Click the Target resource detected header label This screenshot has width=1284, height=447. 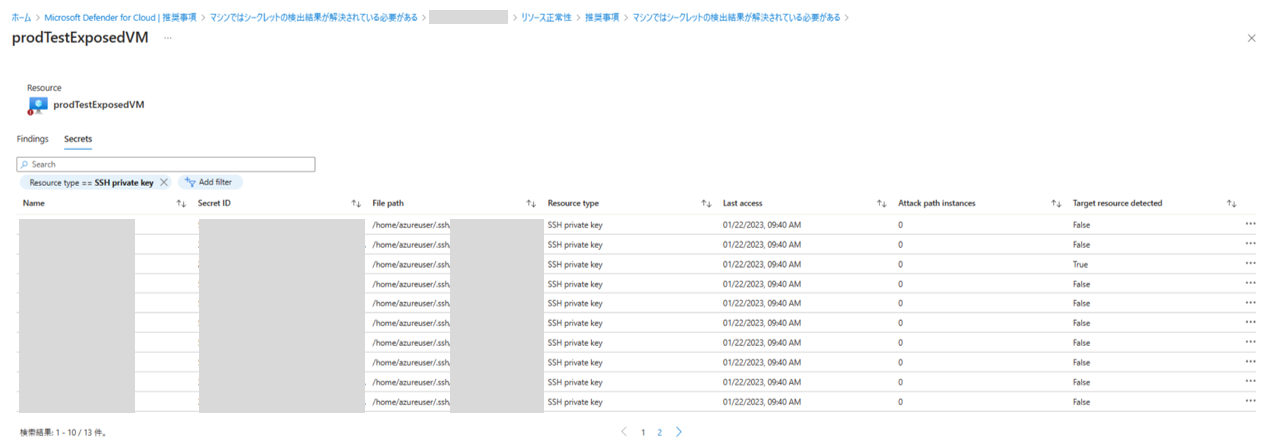pos(1117,203)
